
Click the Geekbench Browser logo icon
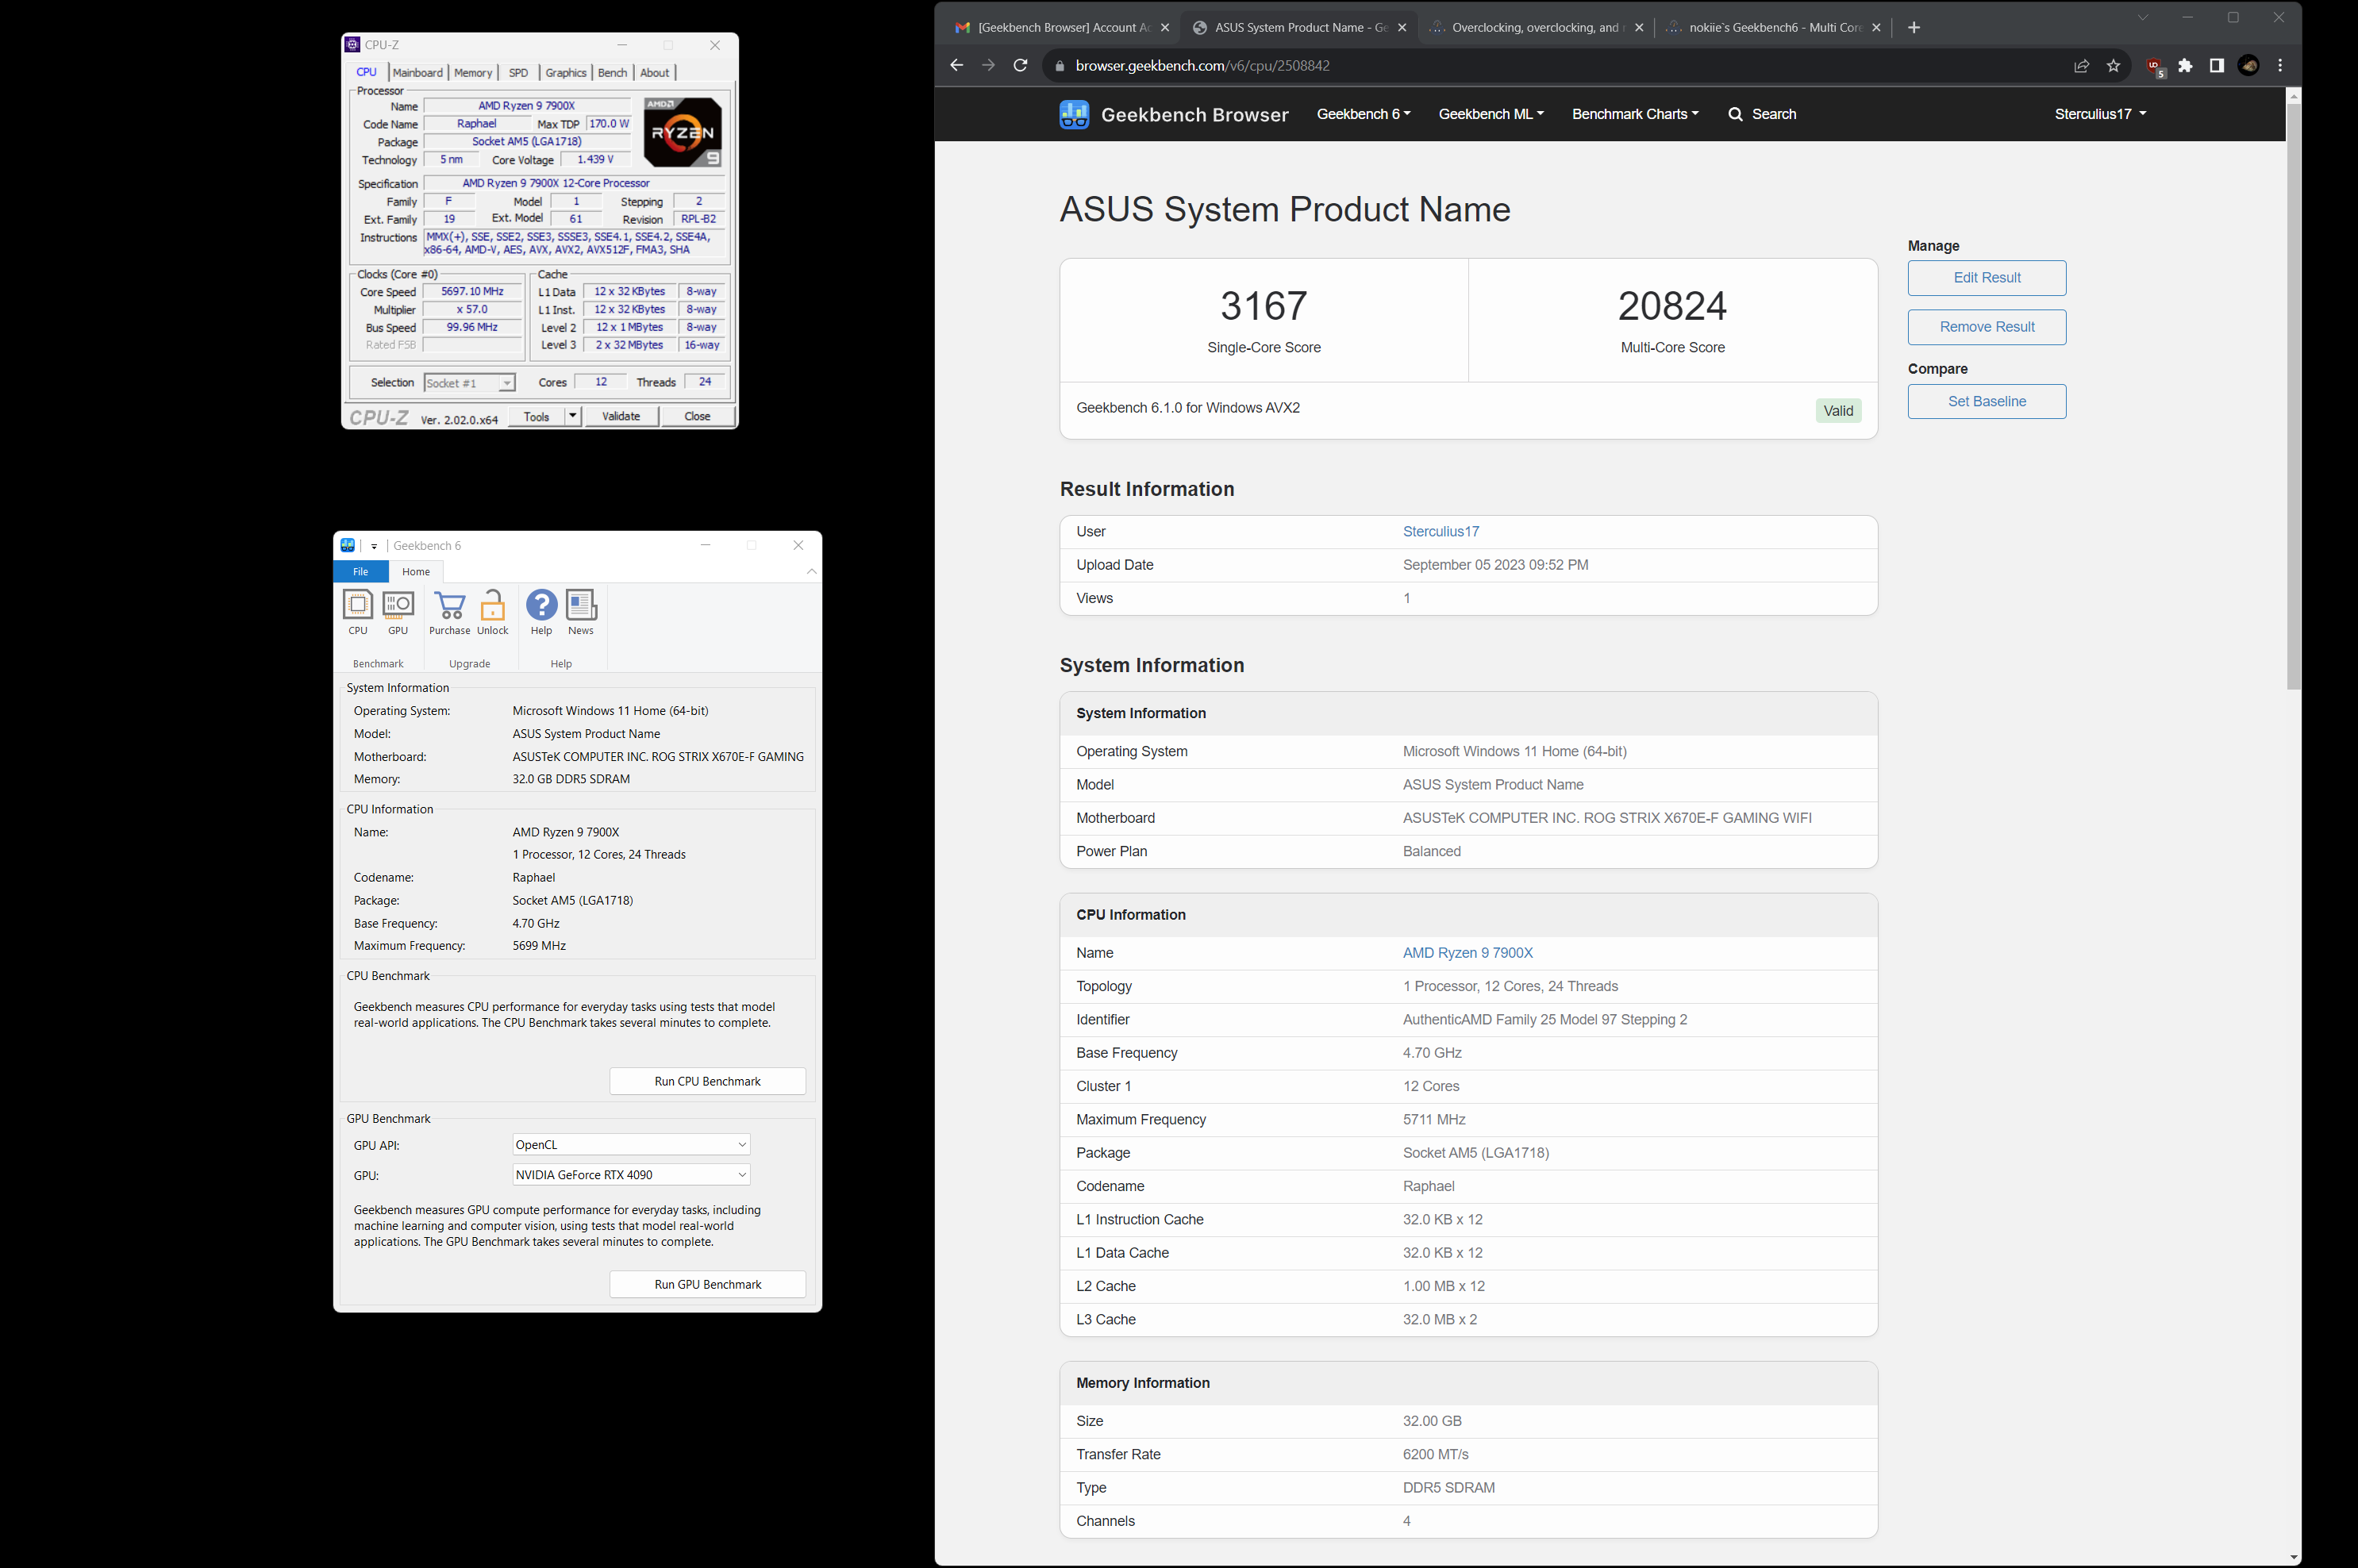tap(1074, 114)
